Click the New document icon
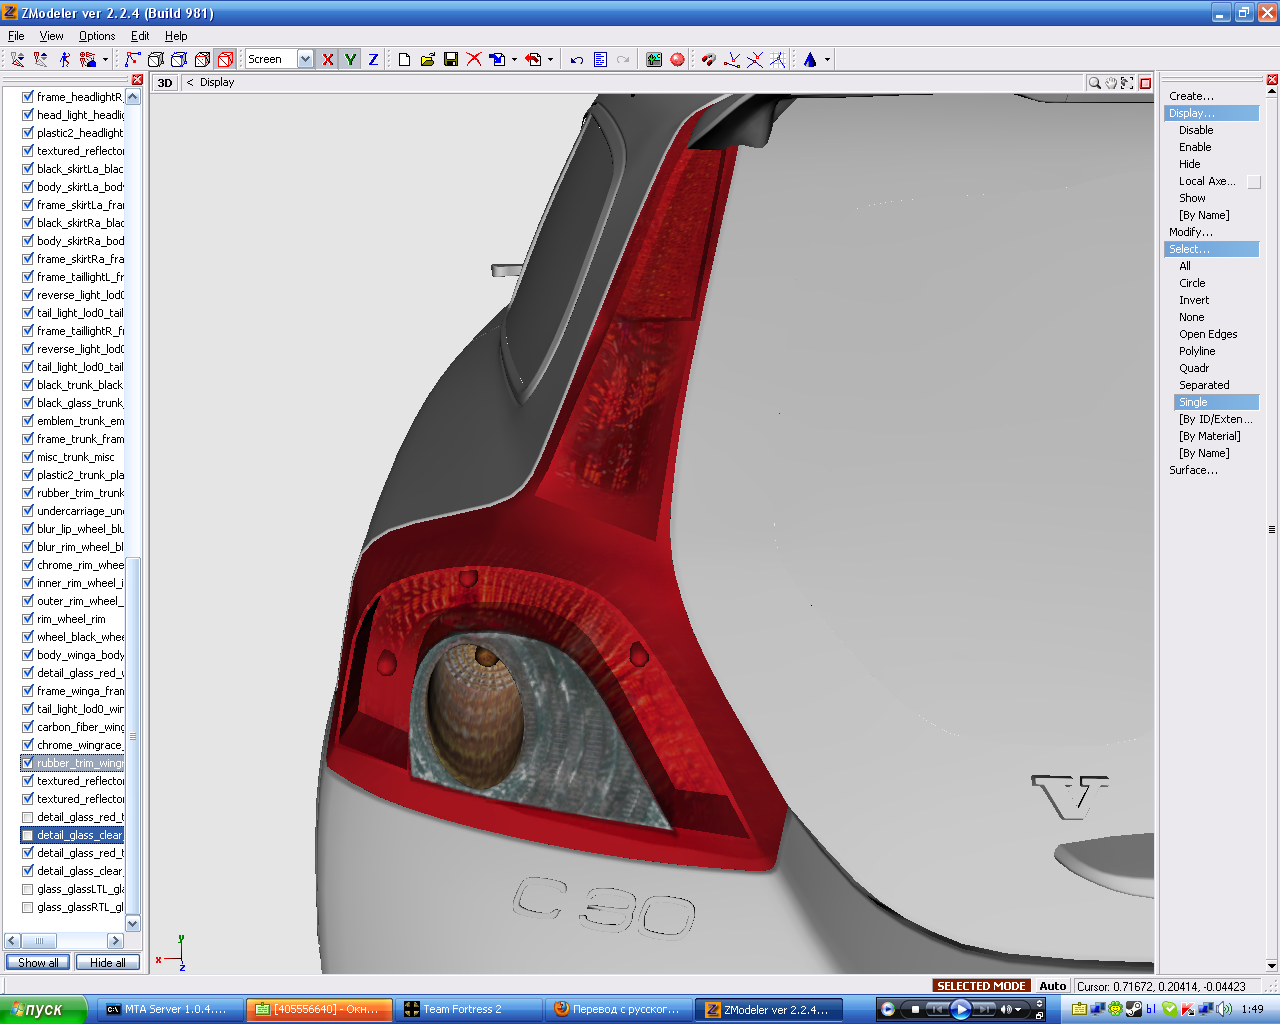 click(404, 60)
